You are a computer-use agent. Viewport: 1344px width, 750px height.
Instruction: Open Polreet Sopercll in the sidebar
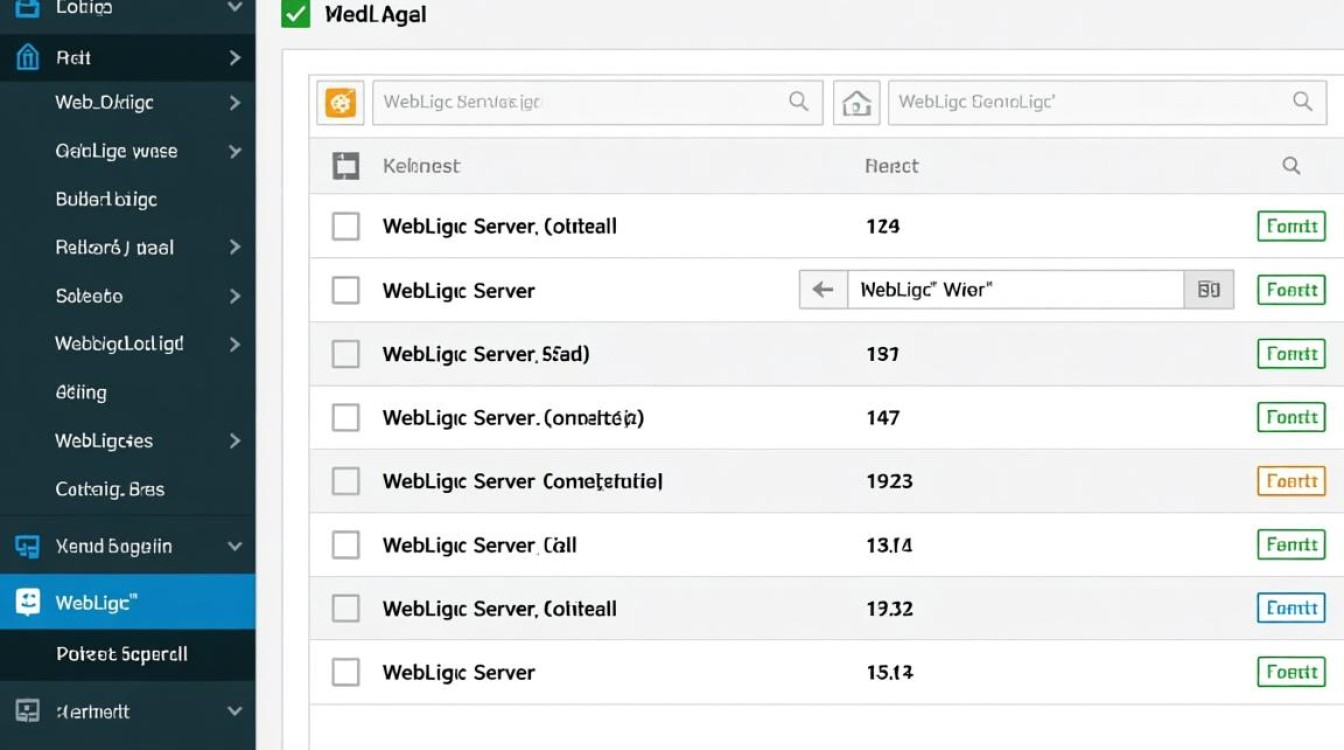[x=122, y=654]
